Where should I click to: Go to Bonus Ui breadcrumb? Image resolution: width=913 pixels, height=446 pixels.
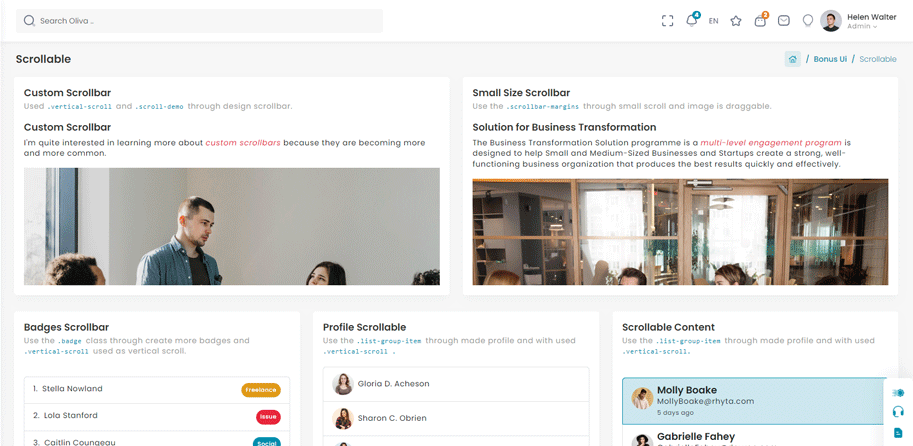click(x=830, y=59)
